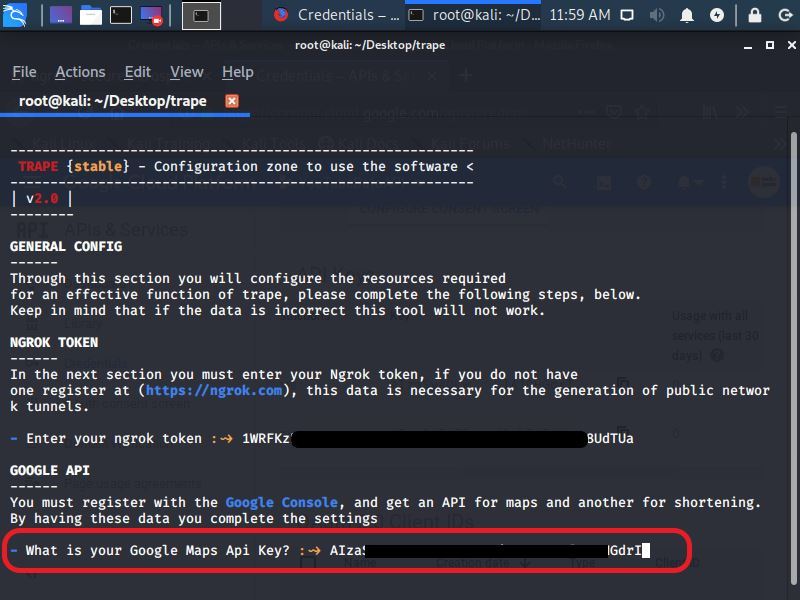
Task: Open the Kali dragon applications menu
Action: click(15, 15)
